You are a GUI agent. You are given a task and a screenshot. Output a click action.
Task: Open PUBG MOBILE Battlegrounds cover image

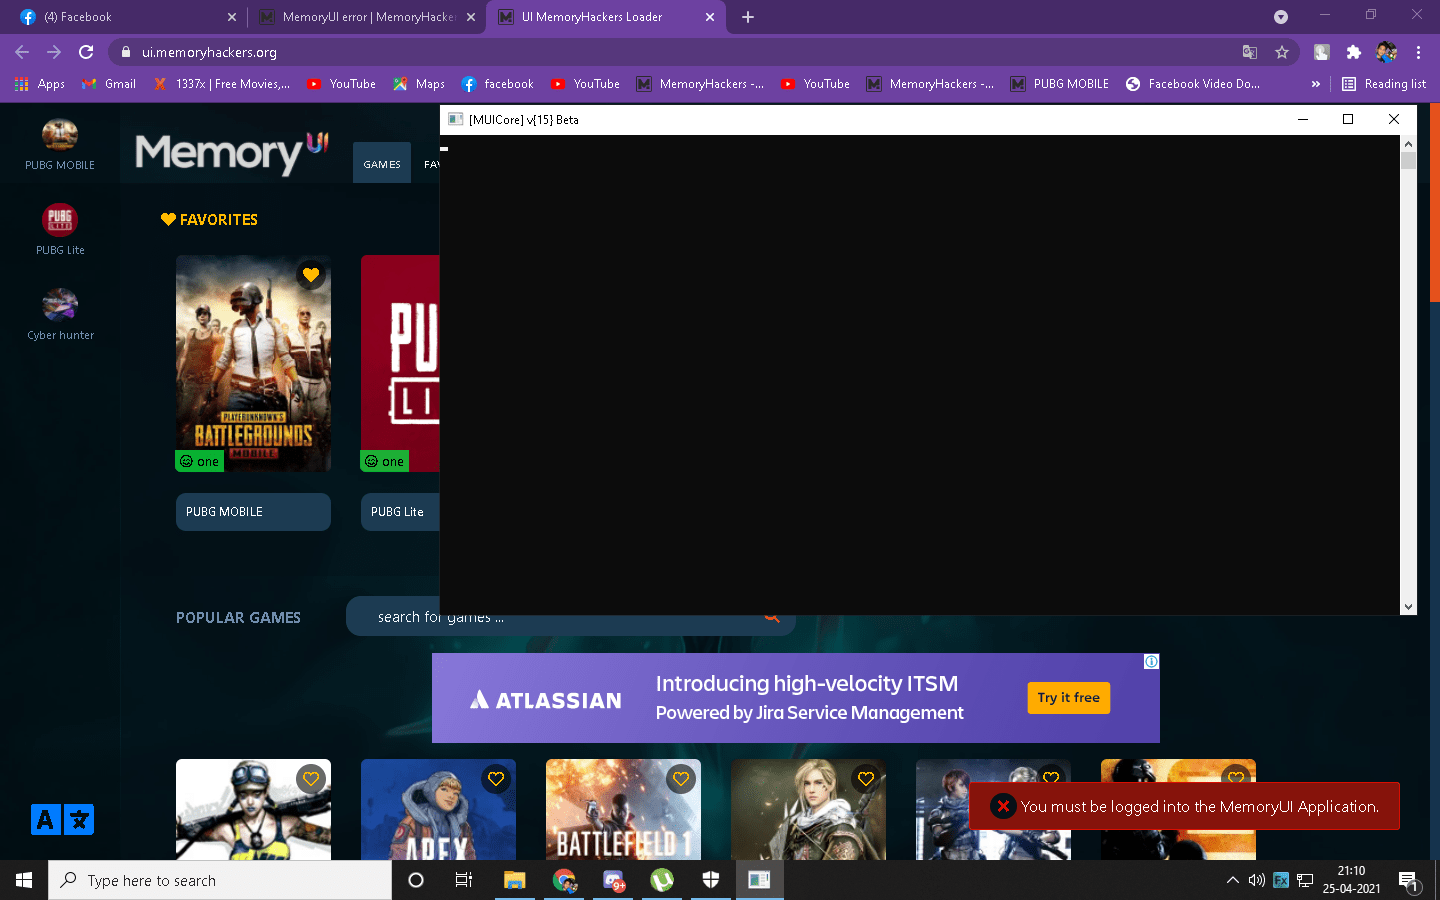tap(253, 363)
